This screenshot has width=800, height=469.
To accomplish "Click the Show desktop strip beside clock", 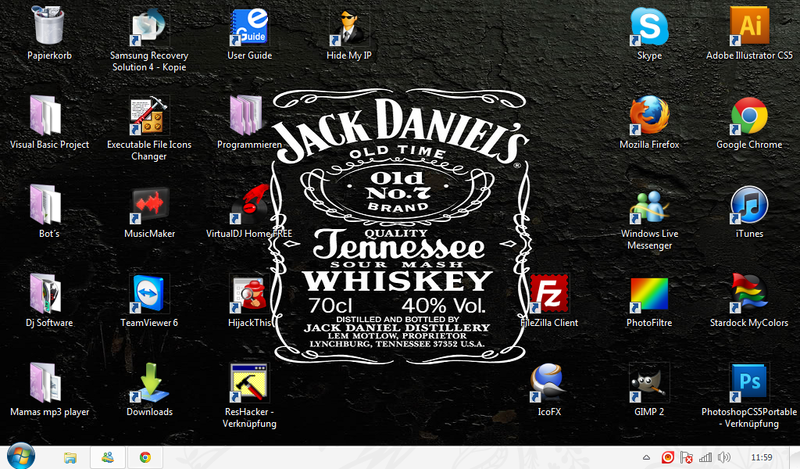I will [x=795, y=458].
